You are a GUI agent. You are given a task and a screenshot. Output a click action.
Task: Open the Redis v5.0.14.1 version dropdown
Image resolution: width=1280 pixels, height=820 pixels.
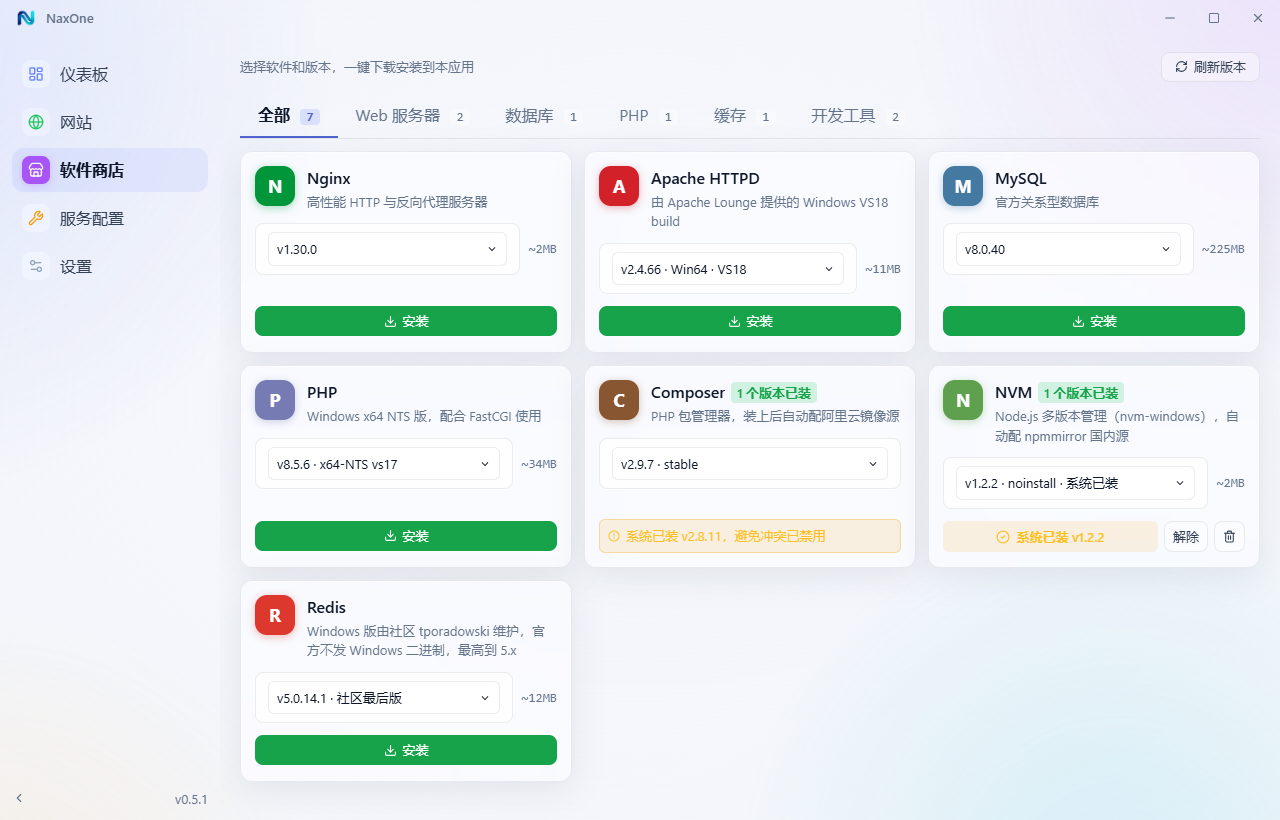384,698
